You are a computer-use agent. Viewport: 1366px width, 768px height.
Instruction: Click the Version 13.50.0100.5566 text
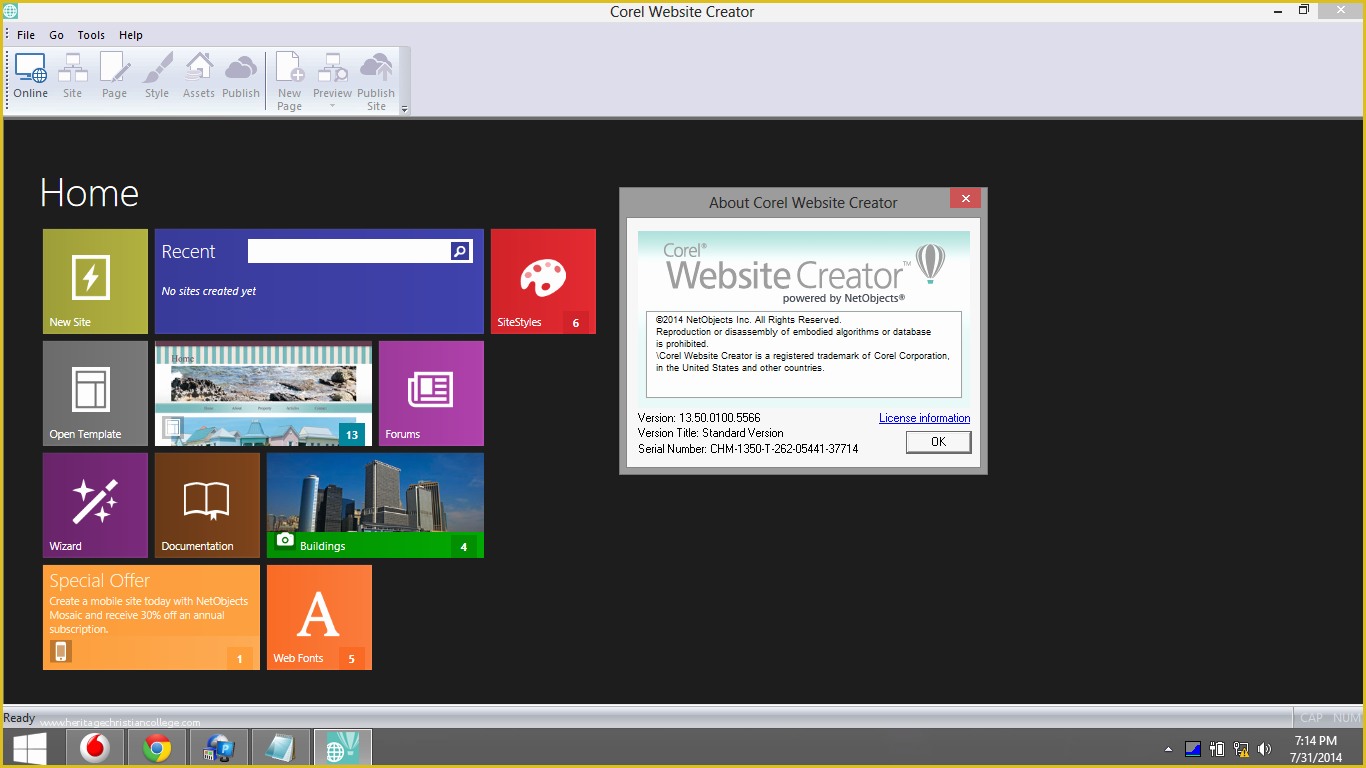[699, 418]
